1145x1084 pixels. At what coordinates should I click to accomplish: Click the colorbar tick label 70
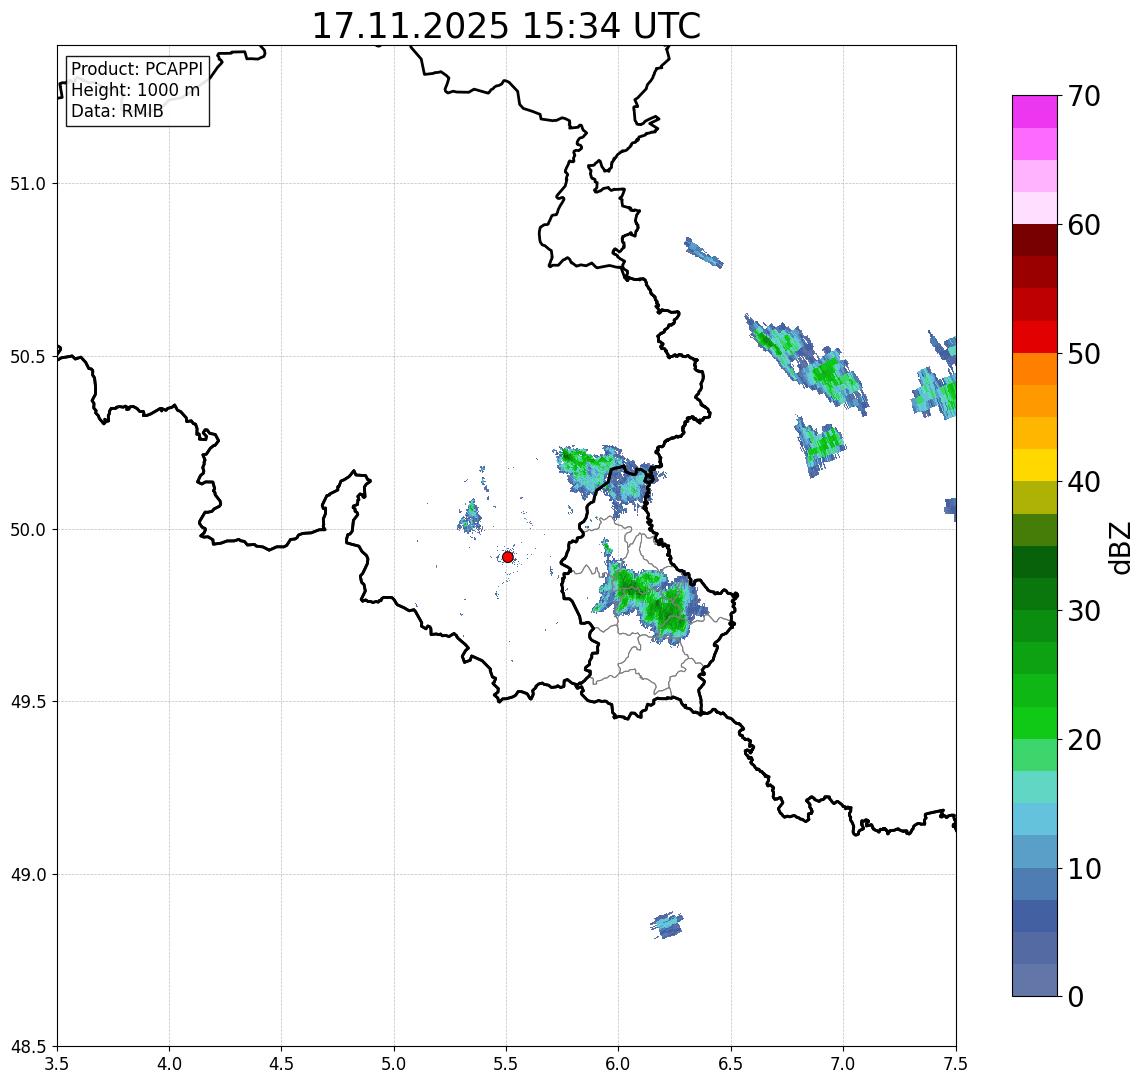(1084, 96)
